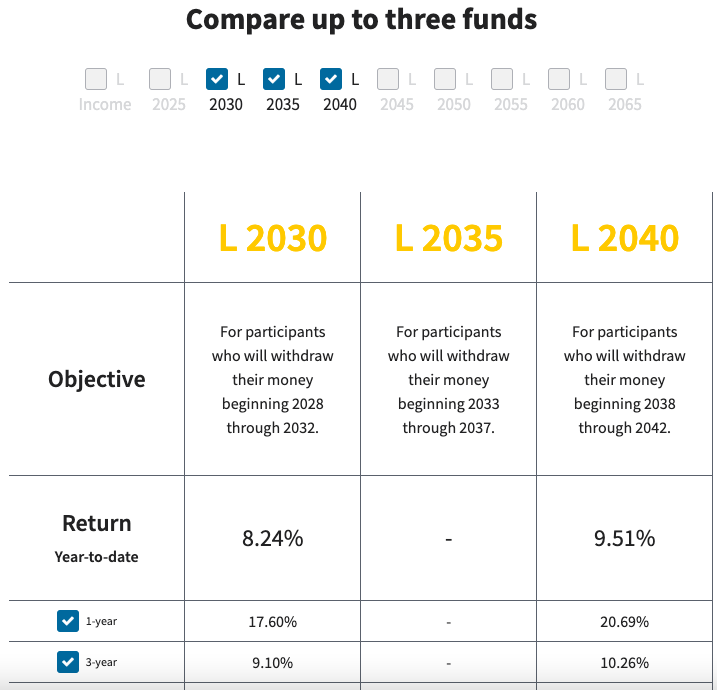Click the Objective row label
Screen dimensions: 717x690
pos(97,379)
